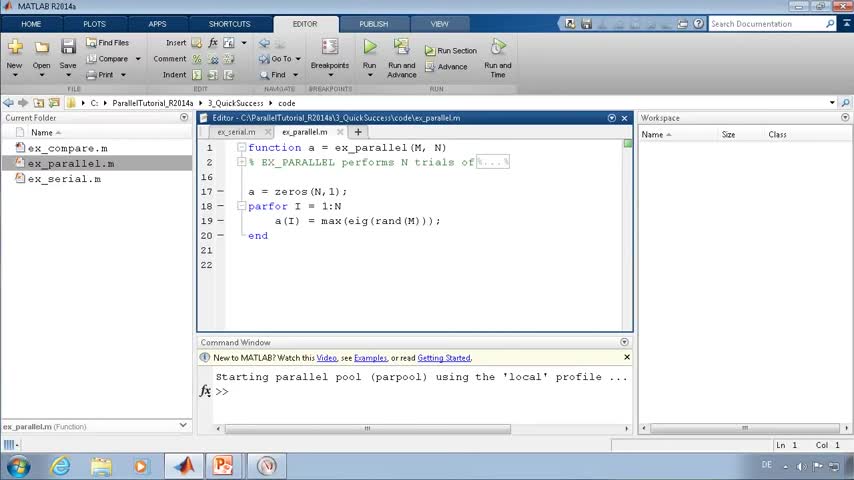Click the smart Indent icon
The height and width of the screenshot is (480, 854).
coord(197,75)
